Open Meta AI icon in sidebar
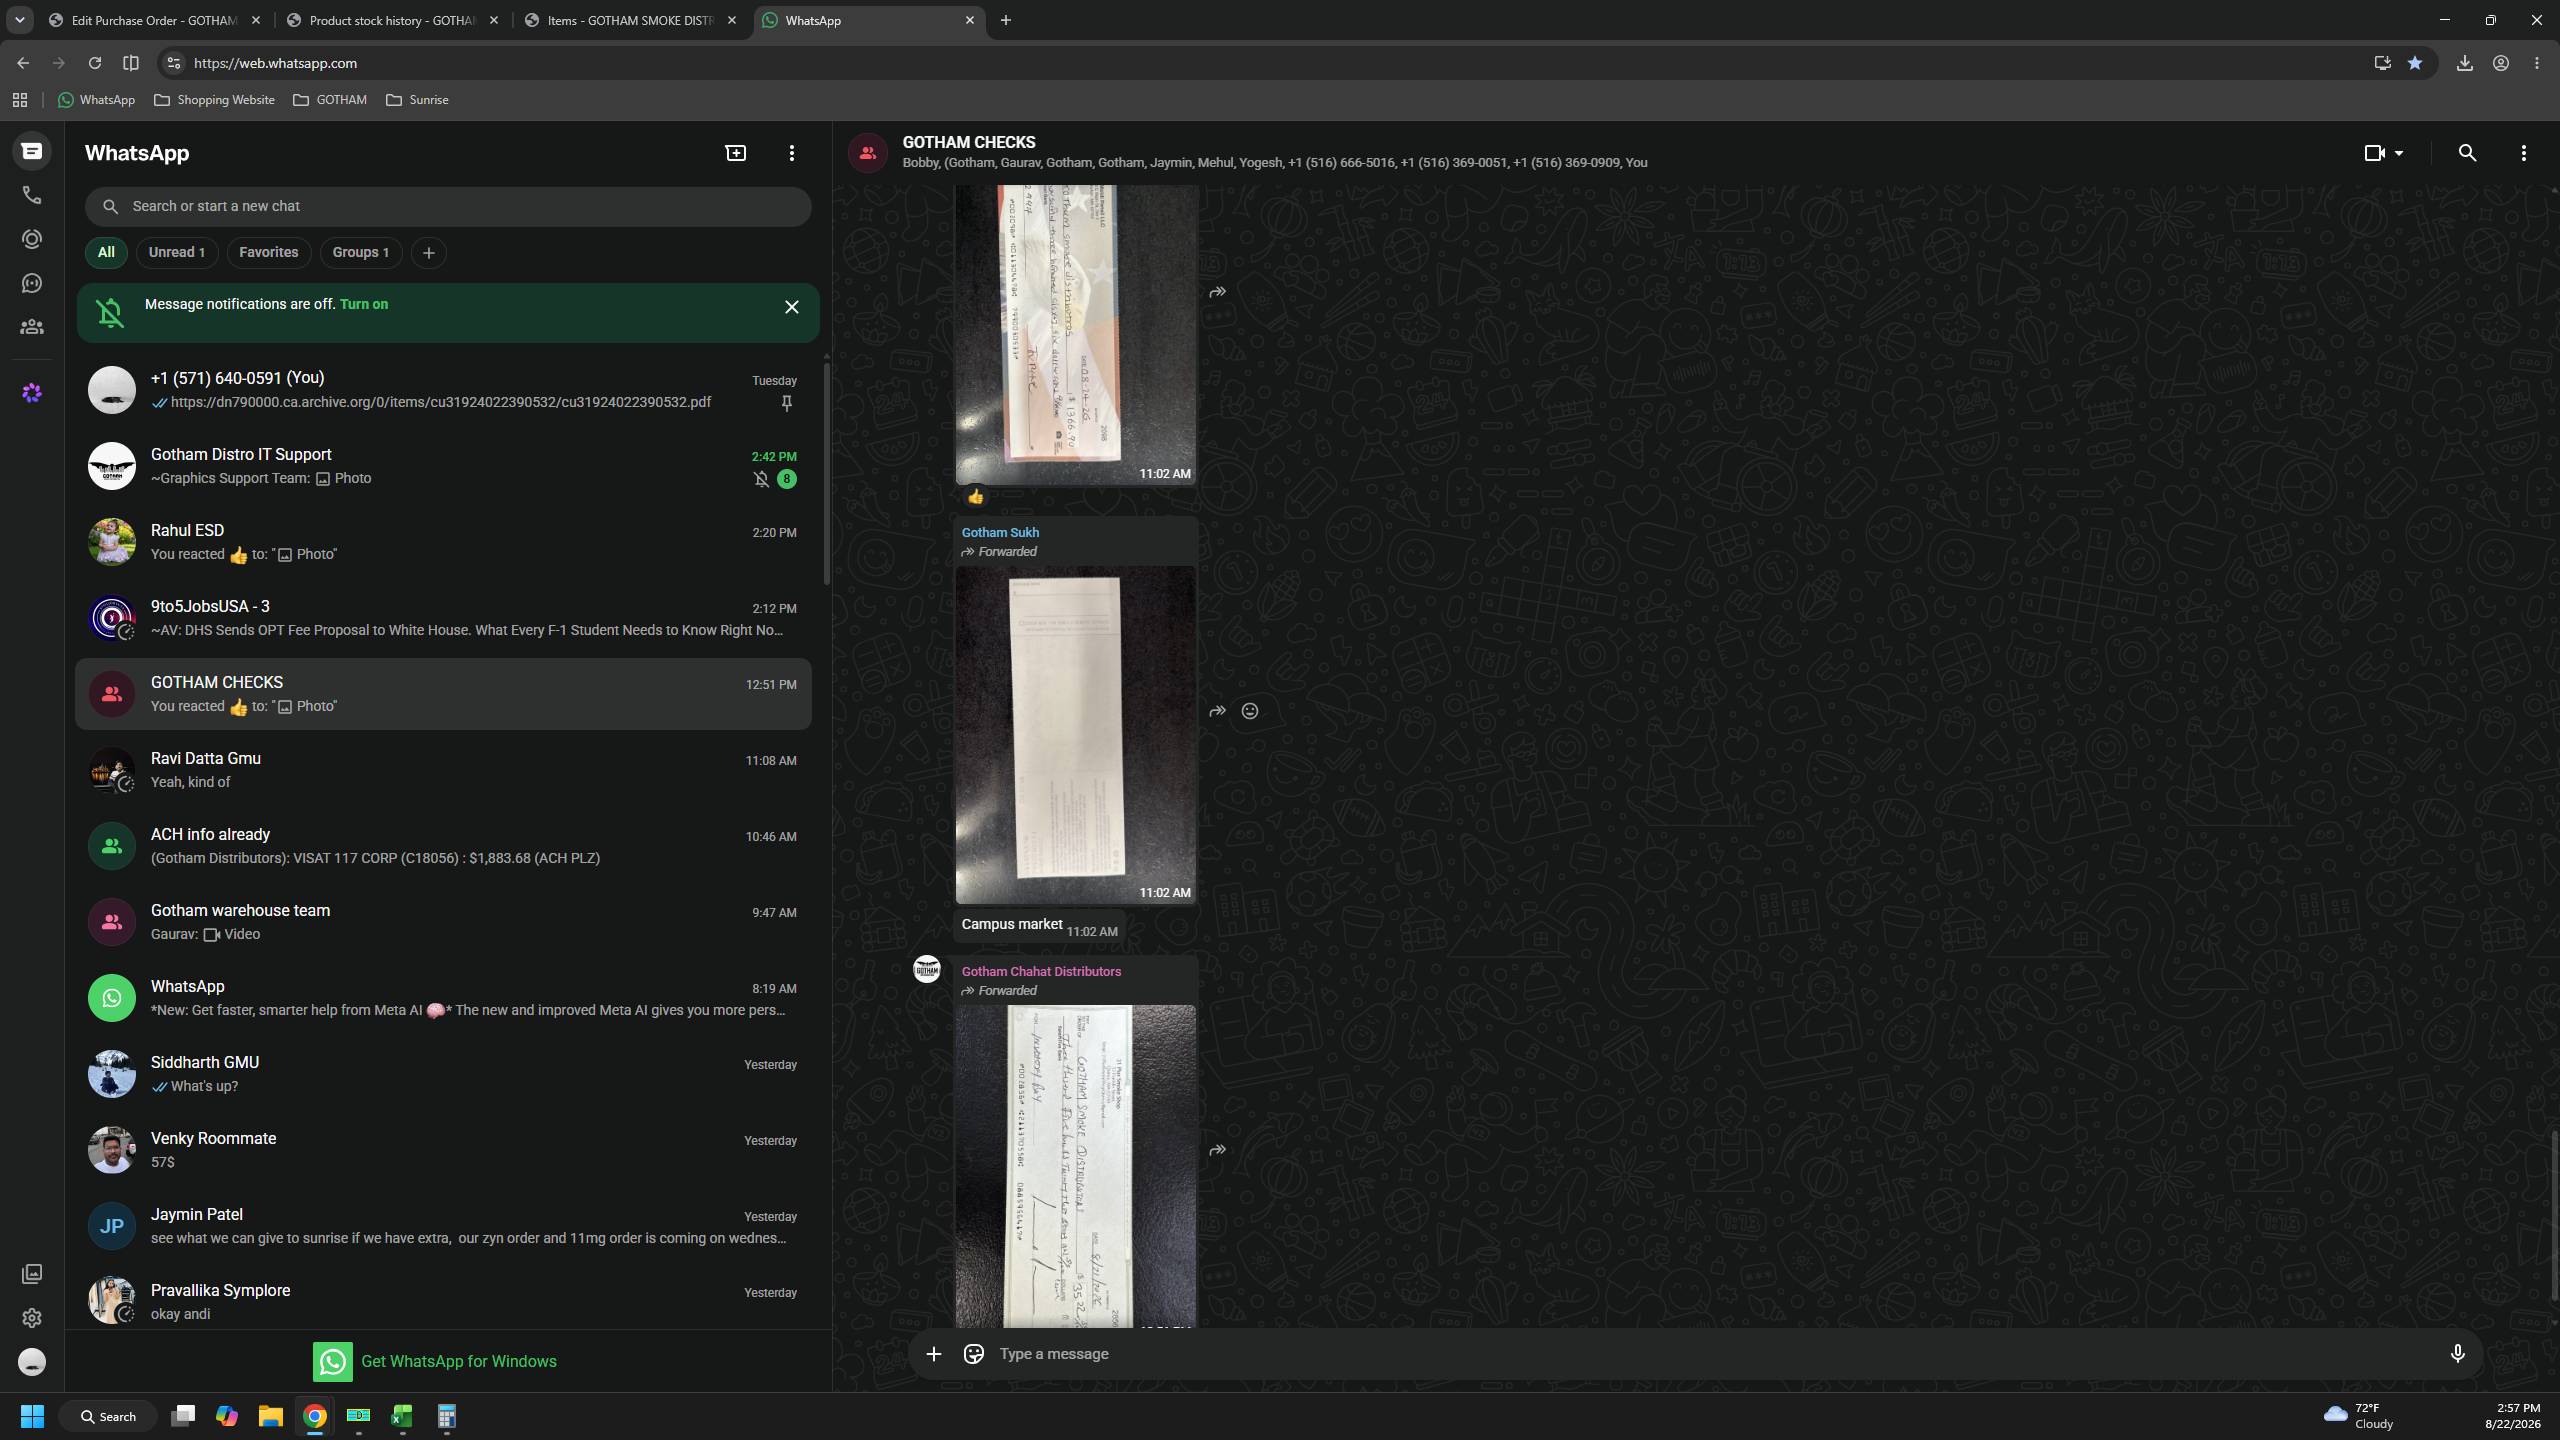Image resolution: width=2560 pixels, height=1440 pixels. tap(32, 393)
